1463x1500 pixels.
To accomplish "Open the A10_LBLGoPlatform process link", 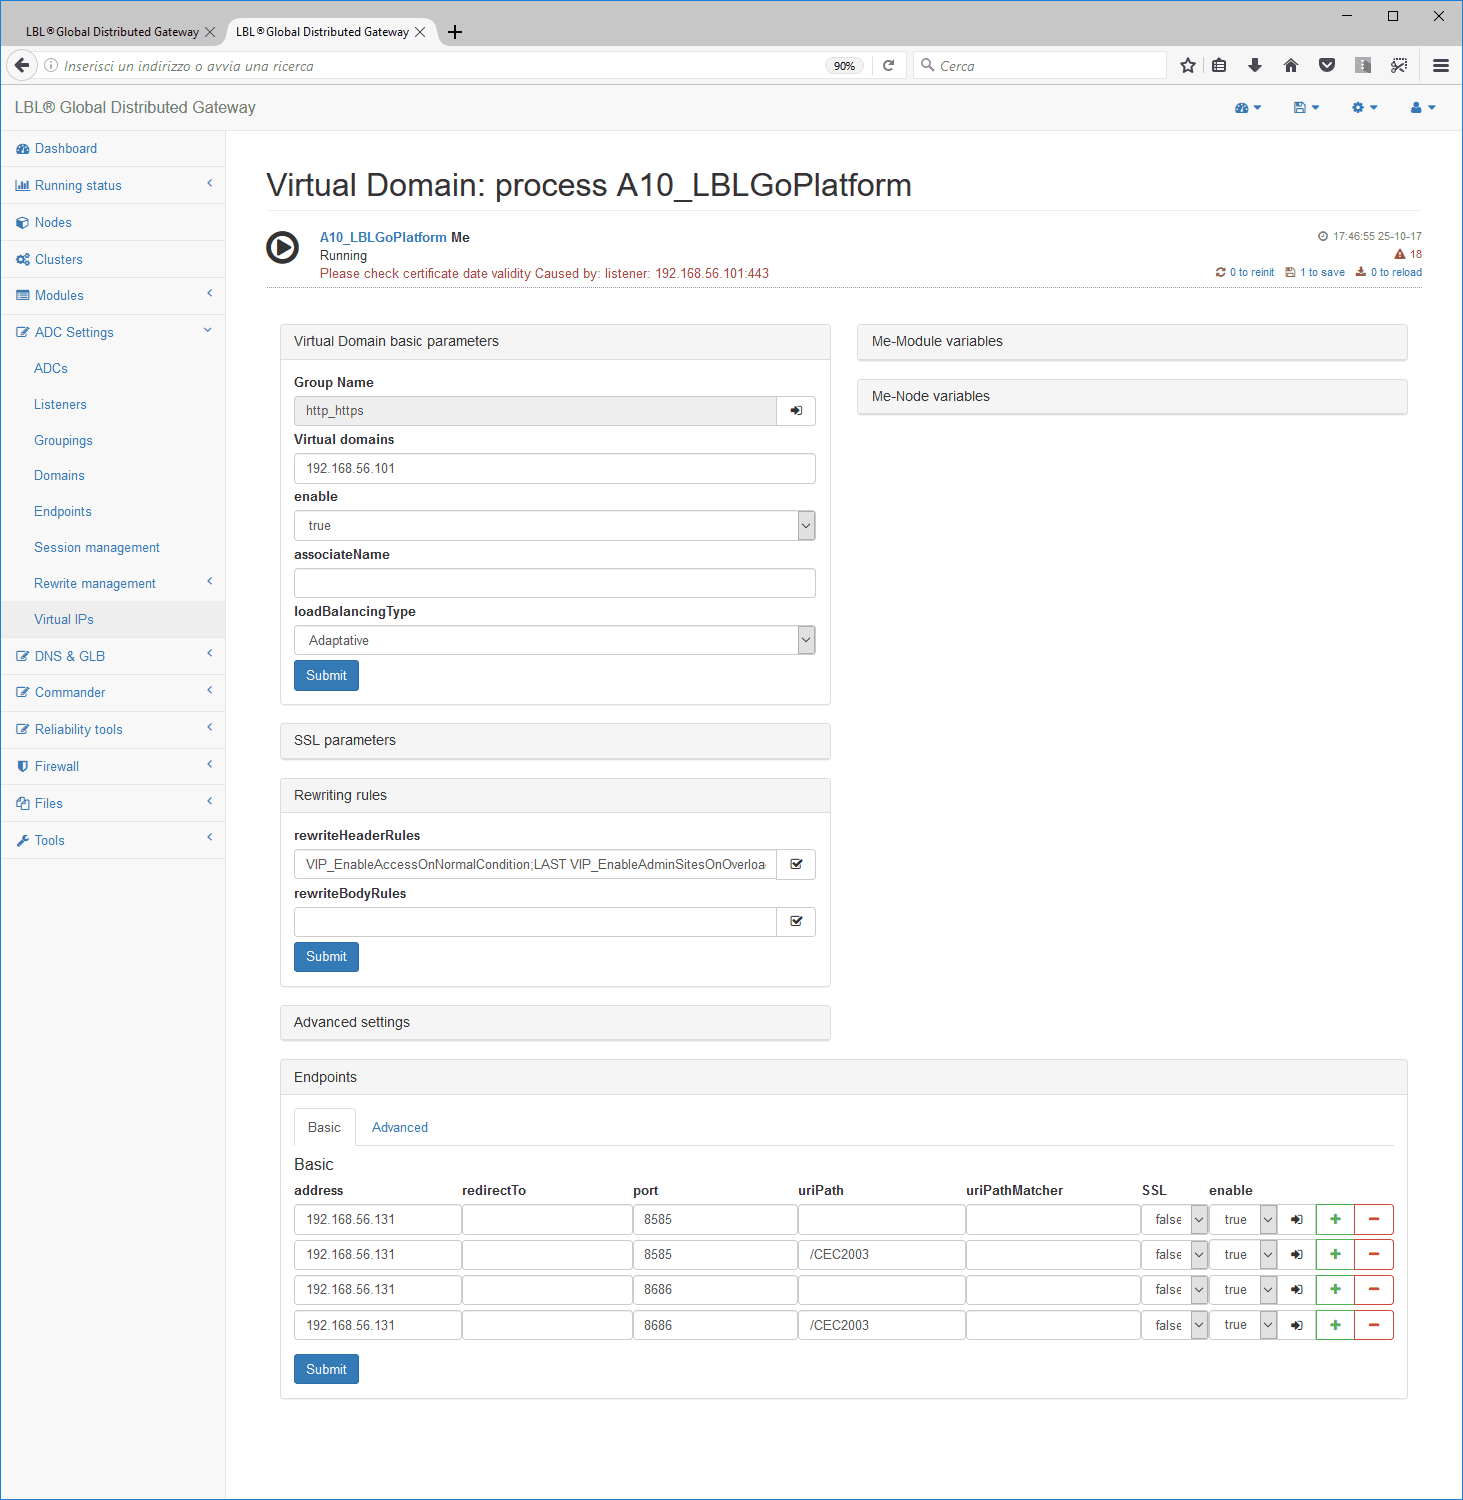I will (383, 237).
